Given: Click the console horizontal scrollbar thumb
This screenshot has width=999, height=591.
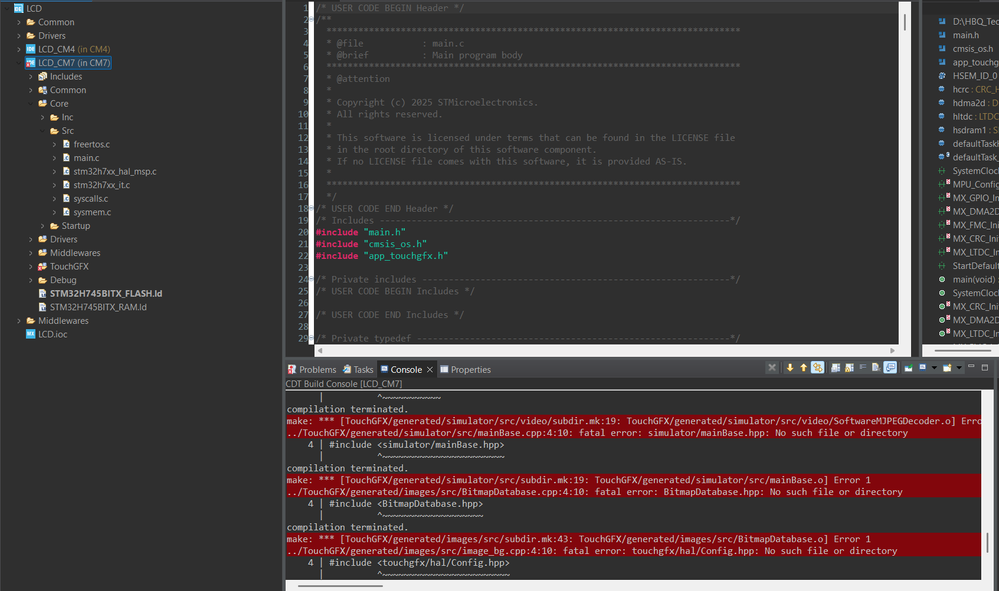Looking at the screenshot, I should tap(340, 586).
